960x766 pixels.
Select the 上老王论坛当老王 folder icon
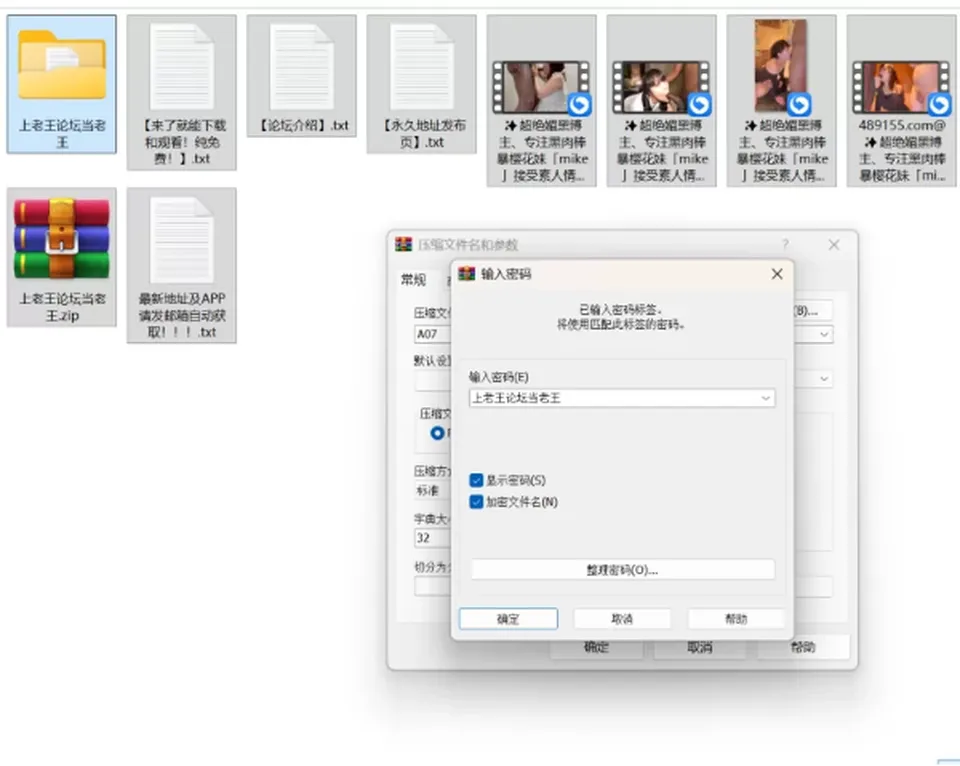pyautogui.click(x=62, y=67)
